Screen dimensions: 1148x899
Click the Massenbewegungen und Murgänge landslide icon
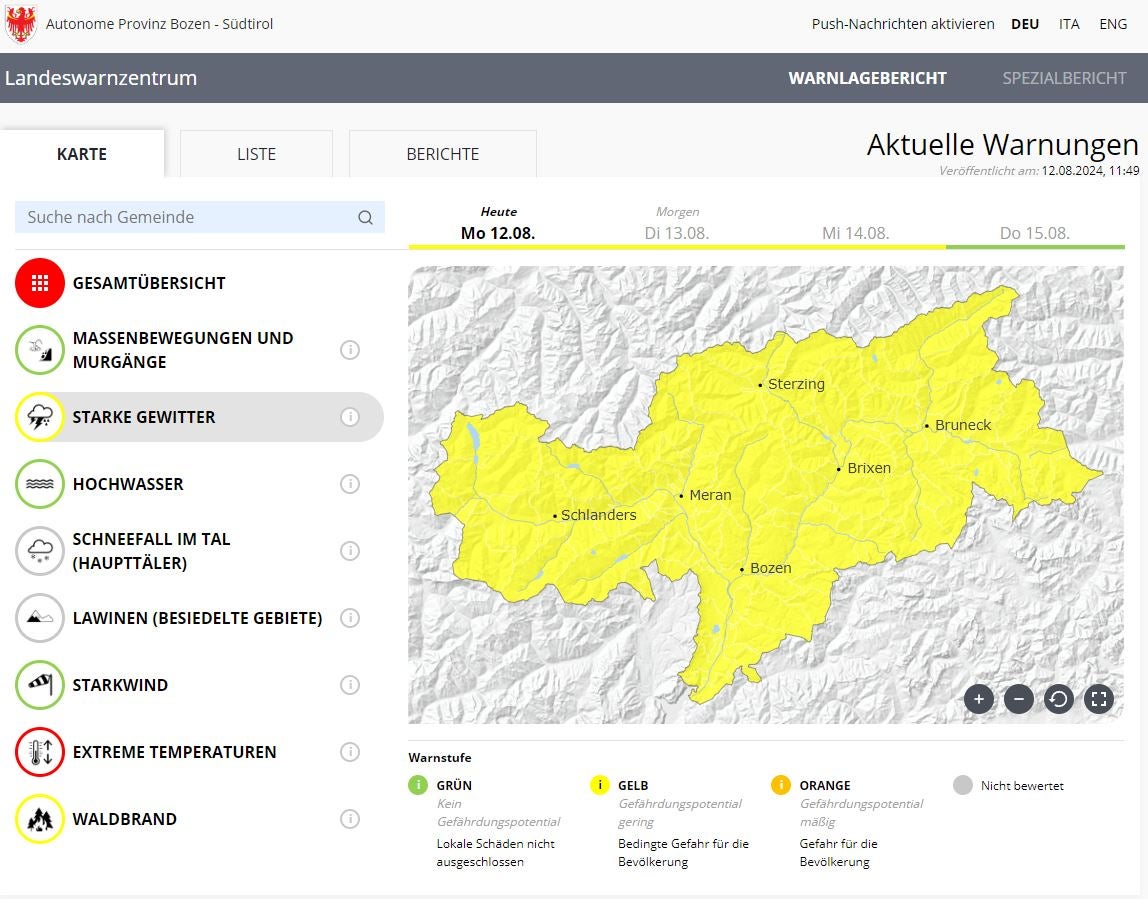pyautogui.click(x=40, y=350)
